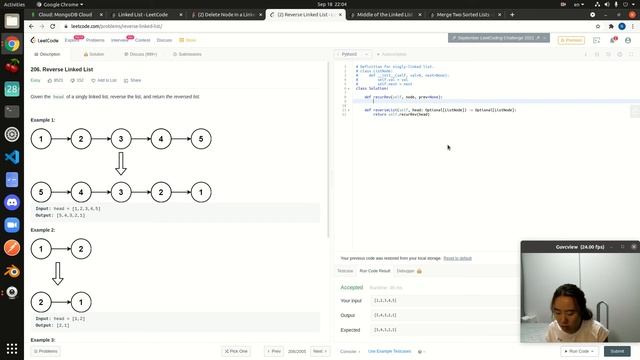Viewport: 640px width, 360px height.
Task: Open Visual Studio Code from the dock
Action: point(12,157)
